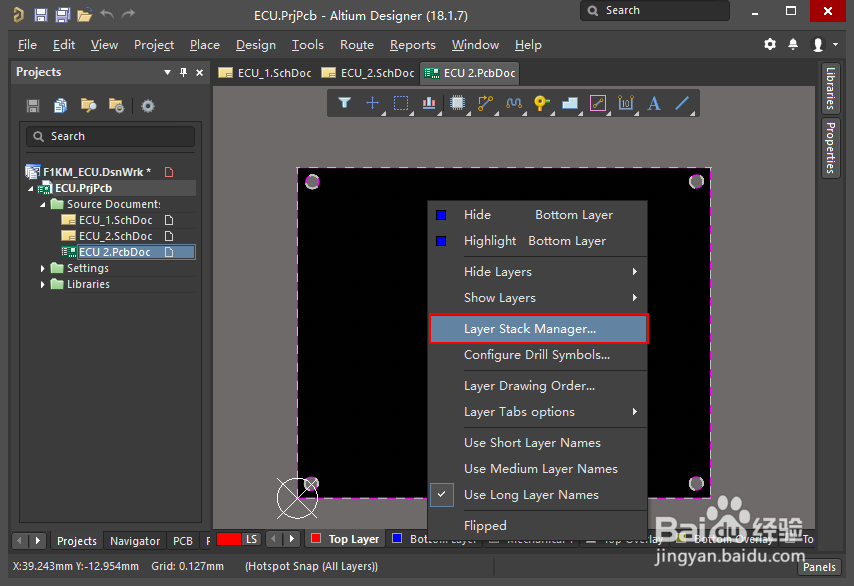Toggle the Flipped option
The height and width of the screenshot is (586, 854).
click(x=485, y=526)
